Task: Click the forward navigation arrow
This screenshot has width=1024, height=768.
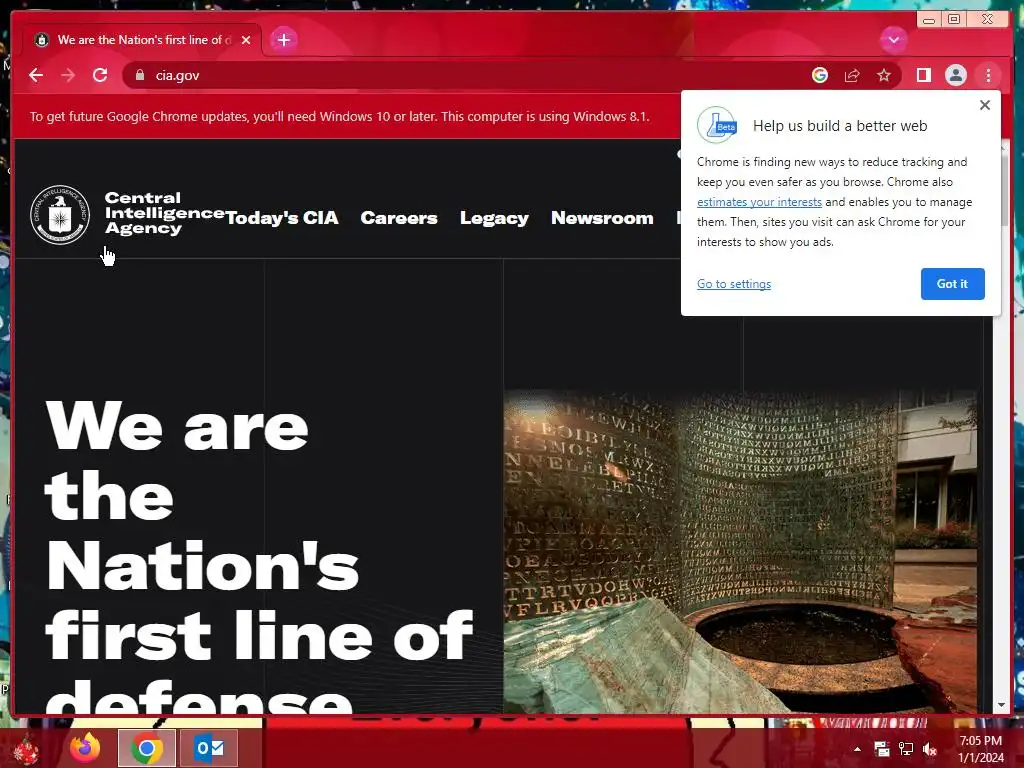Action: (x=68, y=75)
